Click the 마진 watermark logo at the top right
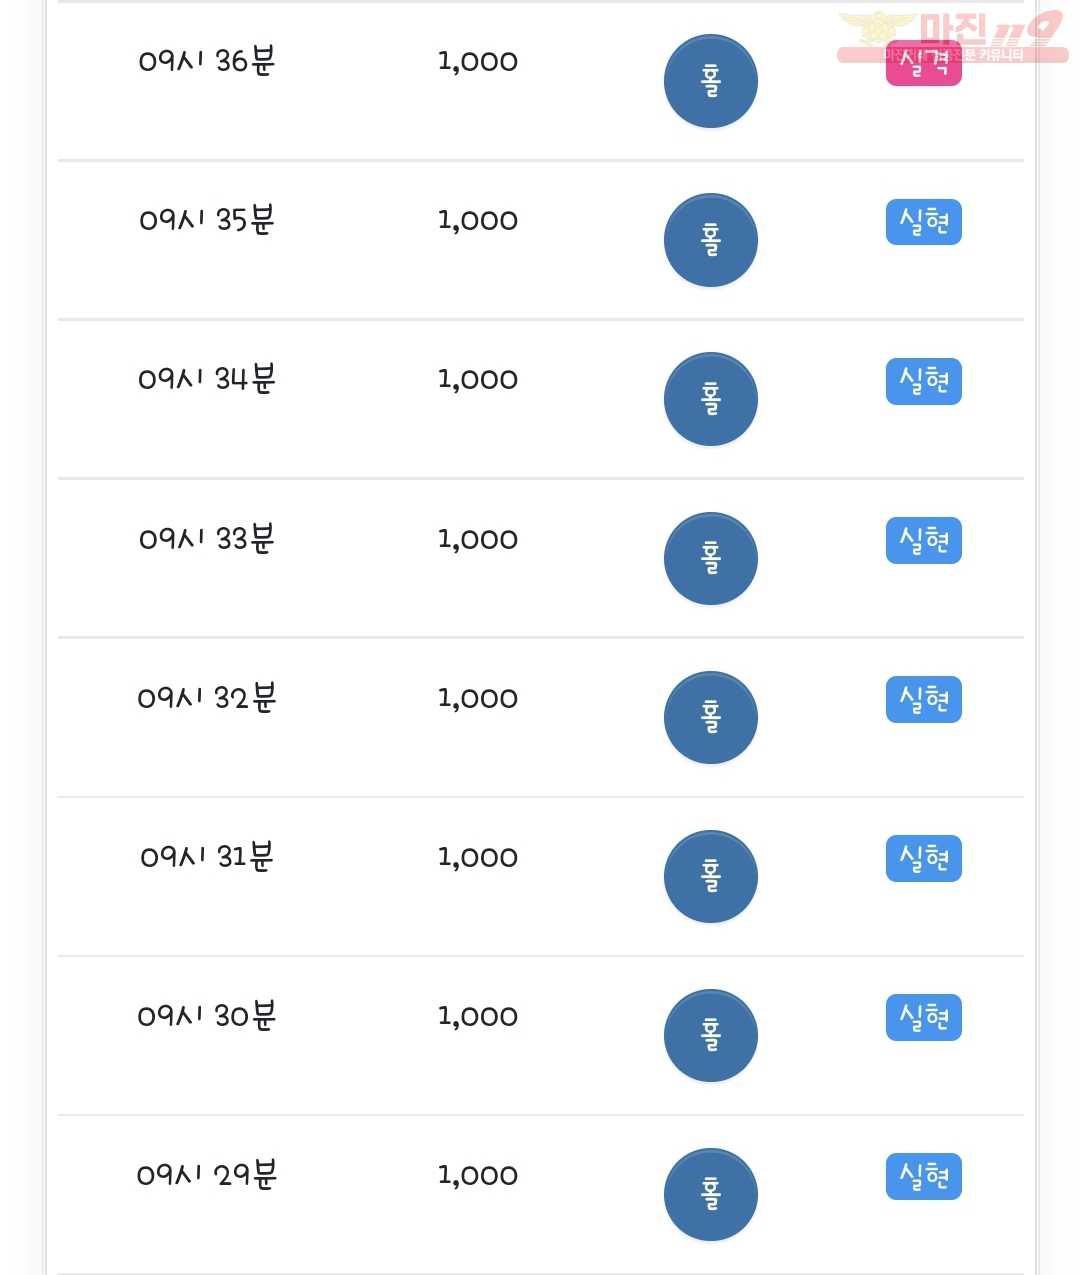Viewport: 1080px width, 1275px height. 952,36
